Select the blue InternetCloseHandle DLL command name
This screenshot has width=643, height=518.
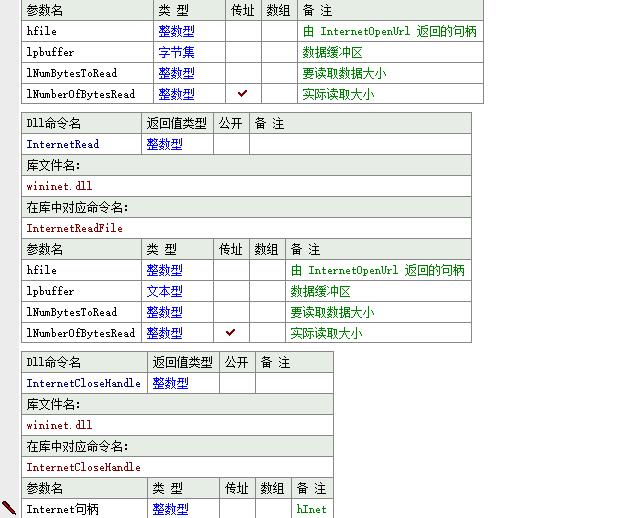(84, 383)
